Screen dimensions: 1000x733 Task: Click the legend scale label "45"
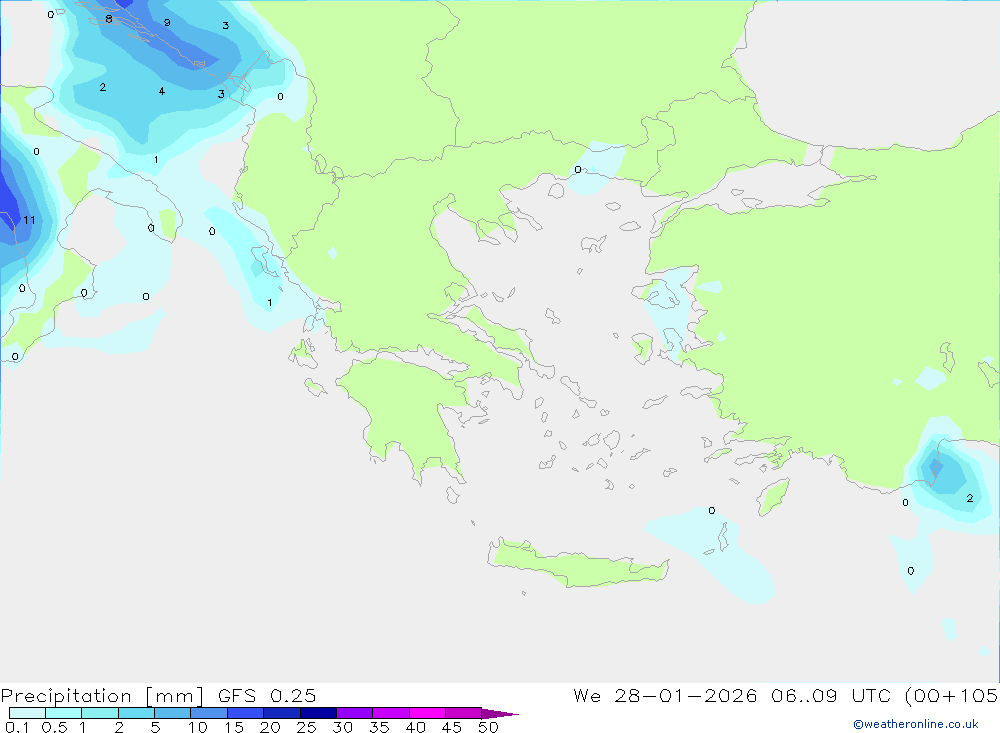pos(452,727)
